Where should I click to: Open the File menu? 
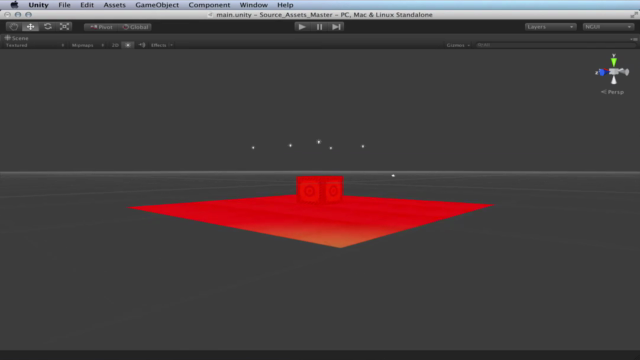[x=64, y=5]
